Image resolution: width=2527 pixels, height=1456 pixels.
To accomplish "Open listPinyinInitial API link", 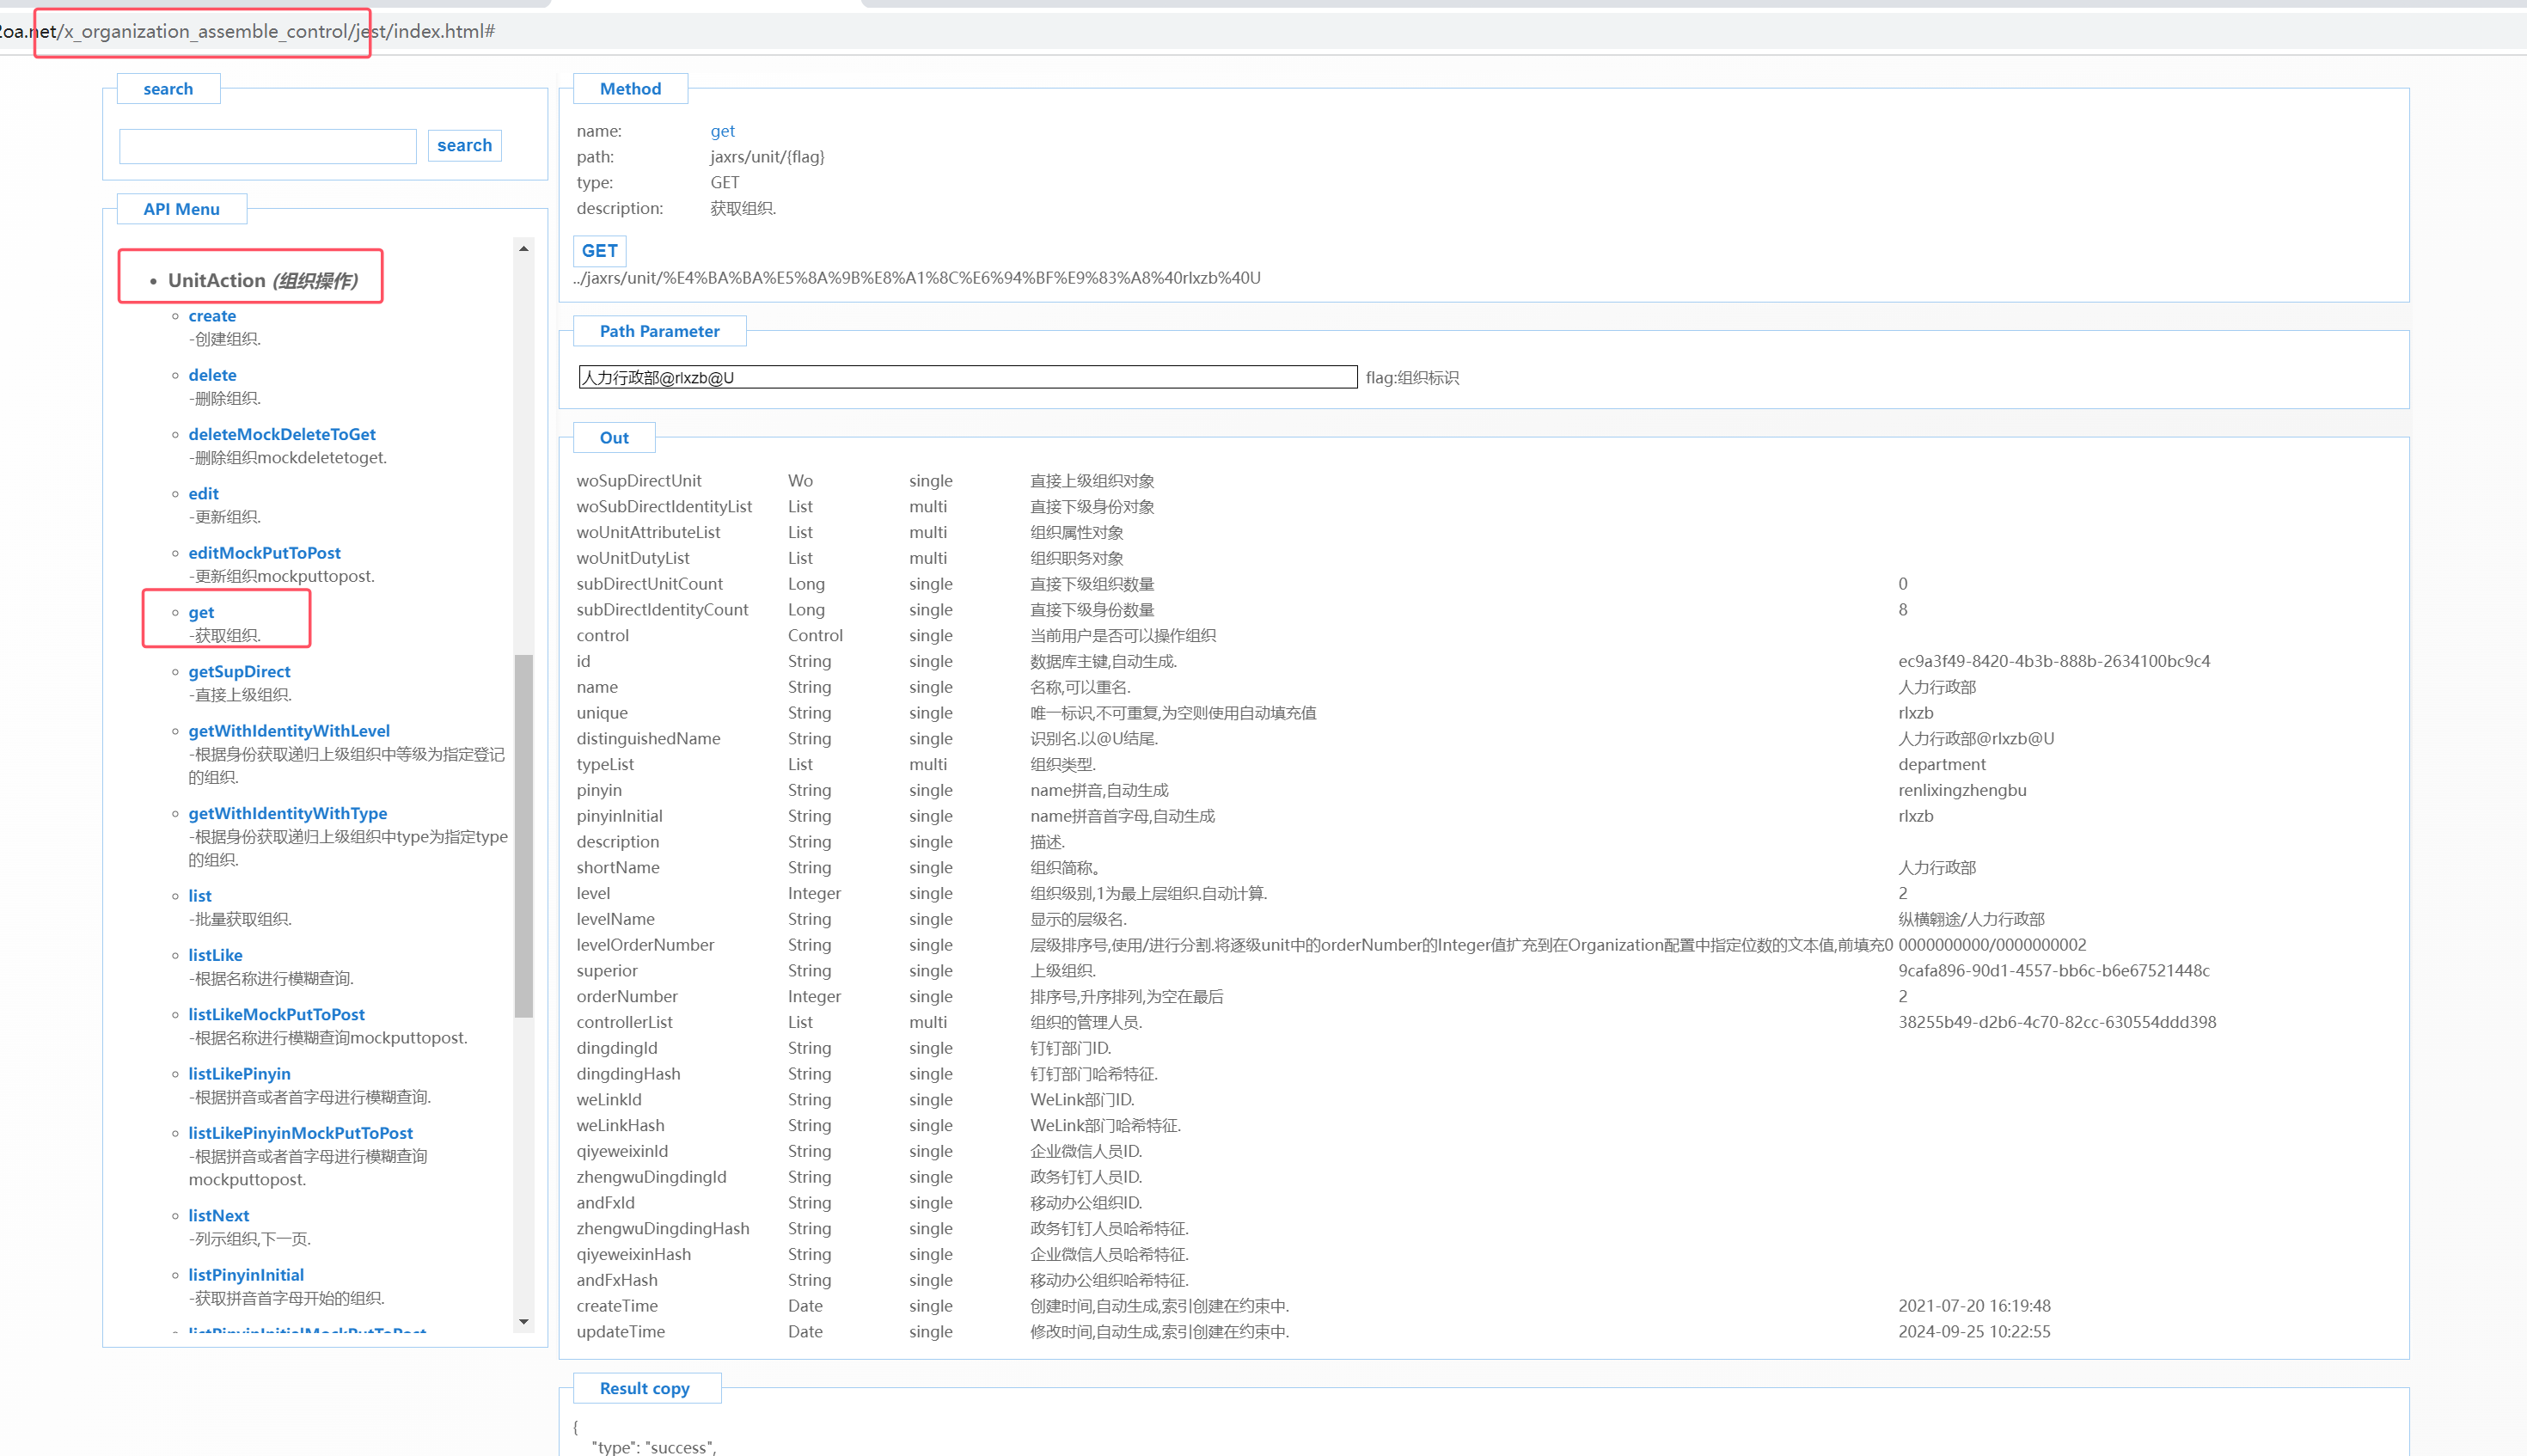I will tap(246, 1275).
